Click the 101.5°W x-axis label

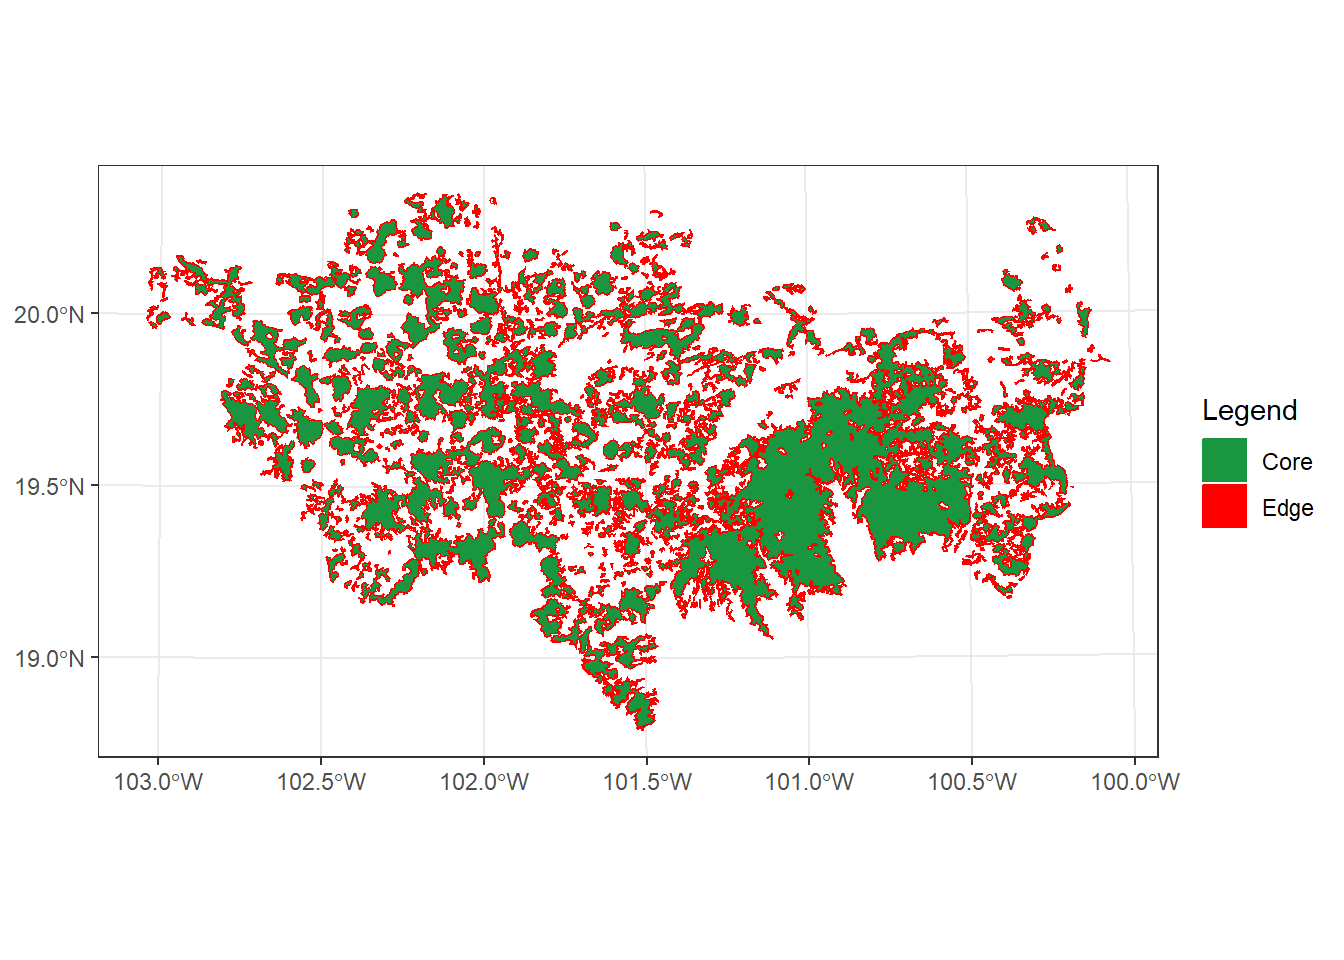pyautogui.click(x=647, y=782)
